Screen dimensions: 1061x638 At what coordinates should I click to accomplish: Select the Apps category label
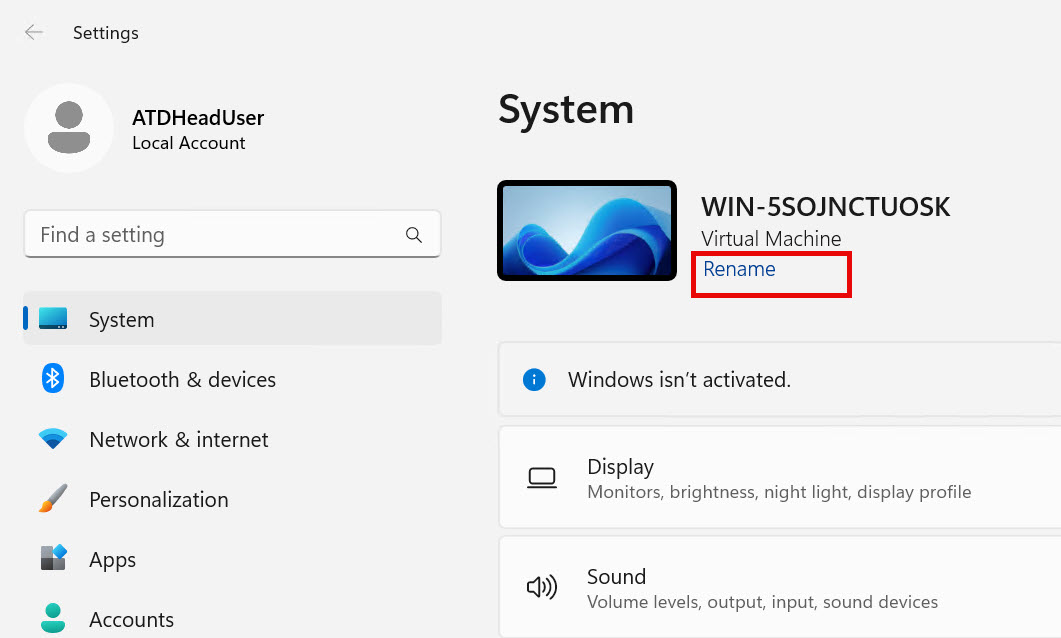pyautogui.click(x=112, y=560)
